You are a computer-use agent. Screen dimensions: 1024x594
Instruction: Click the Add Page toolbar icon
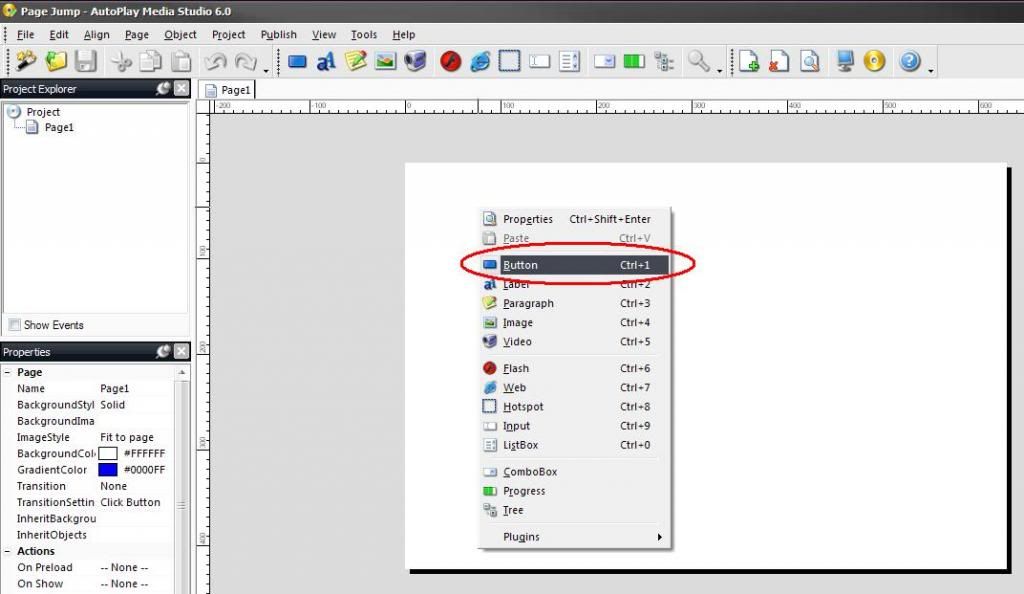click(x=749, y=62)
